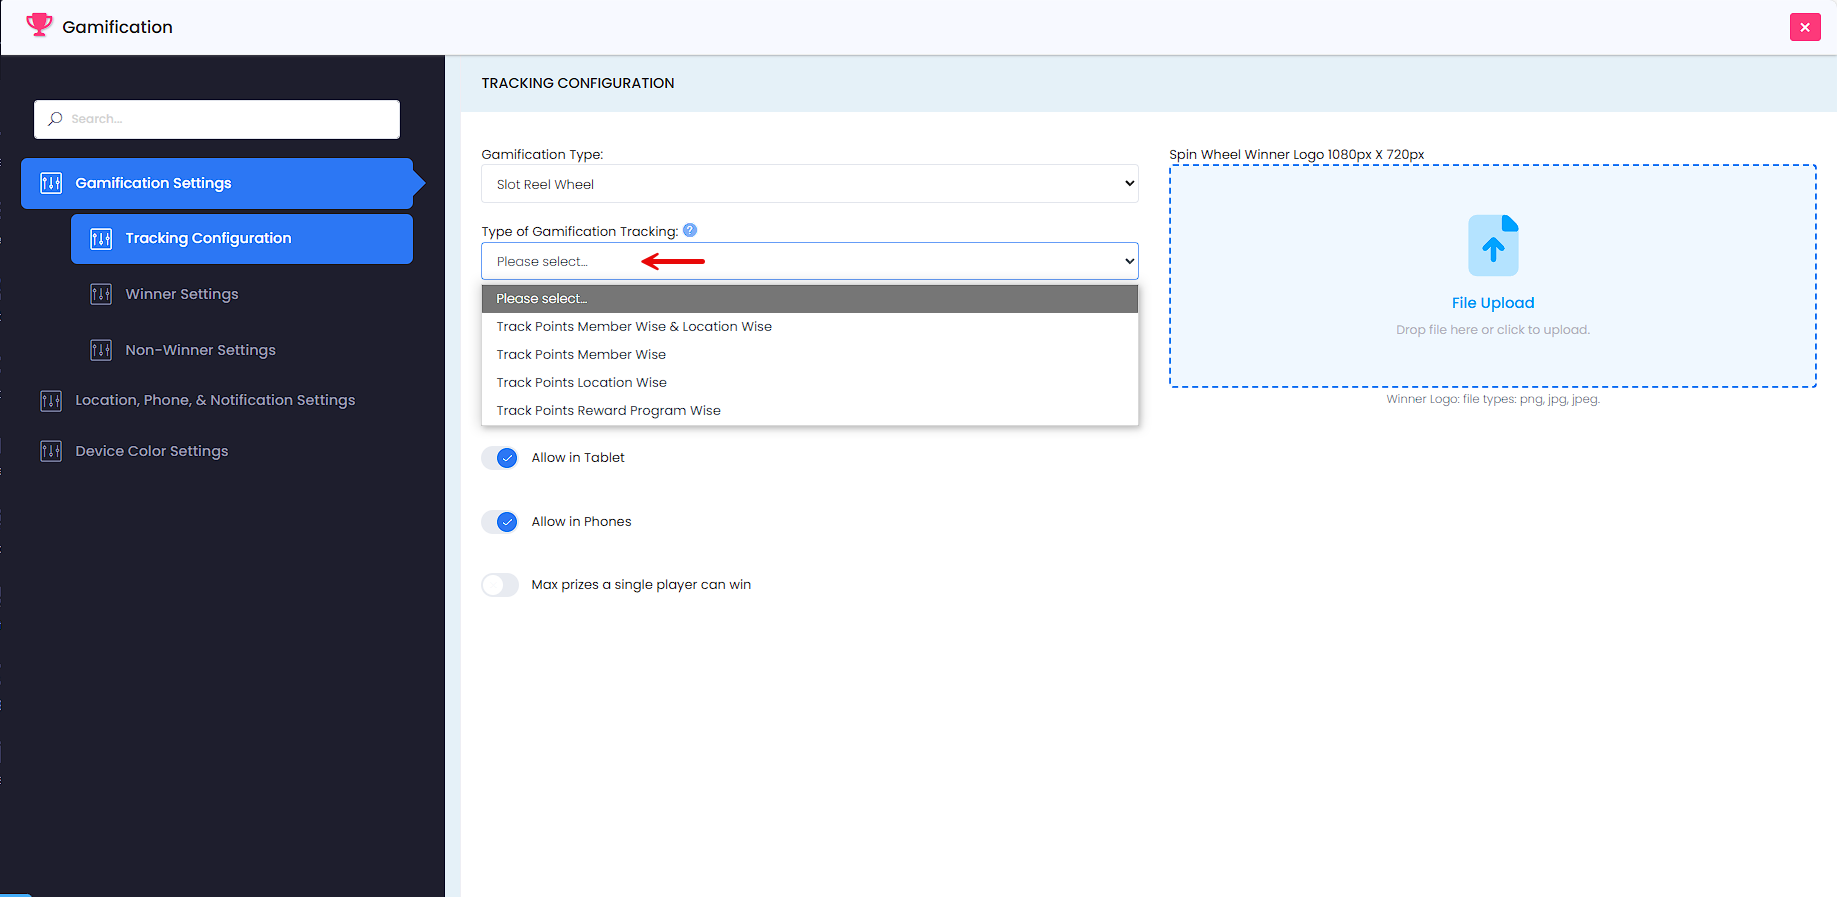This screenshot has width=1837, height=897.
Task: Toggle the Allow in Tablet switch
Action: pos(500,458)
